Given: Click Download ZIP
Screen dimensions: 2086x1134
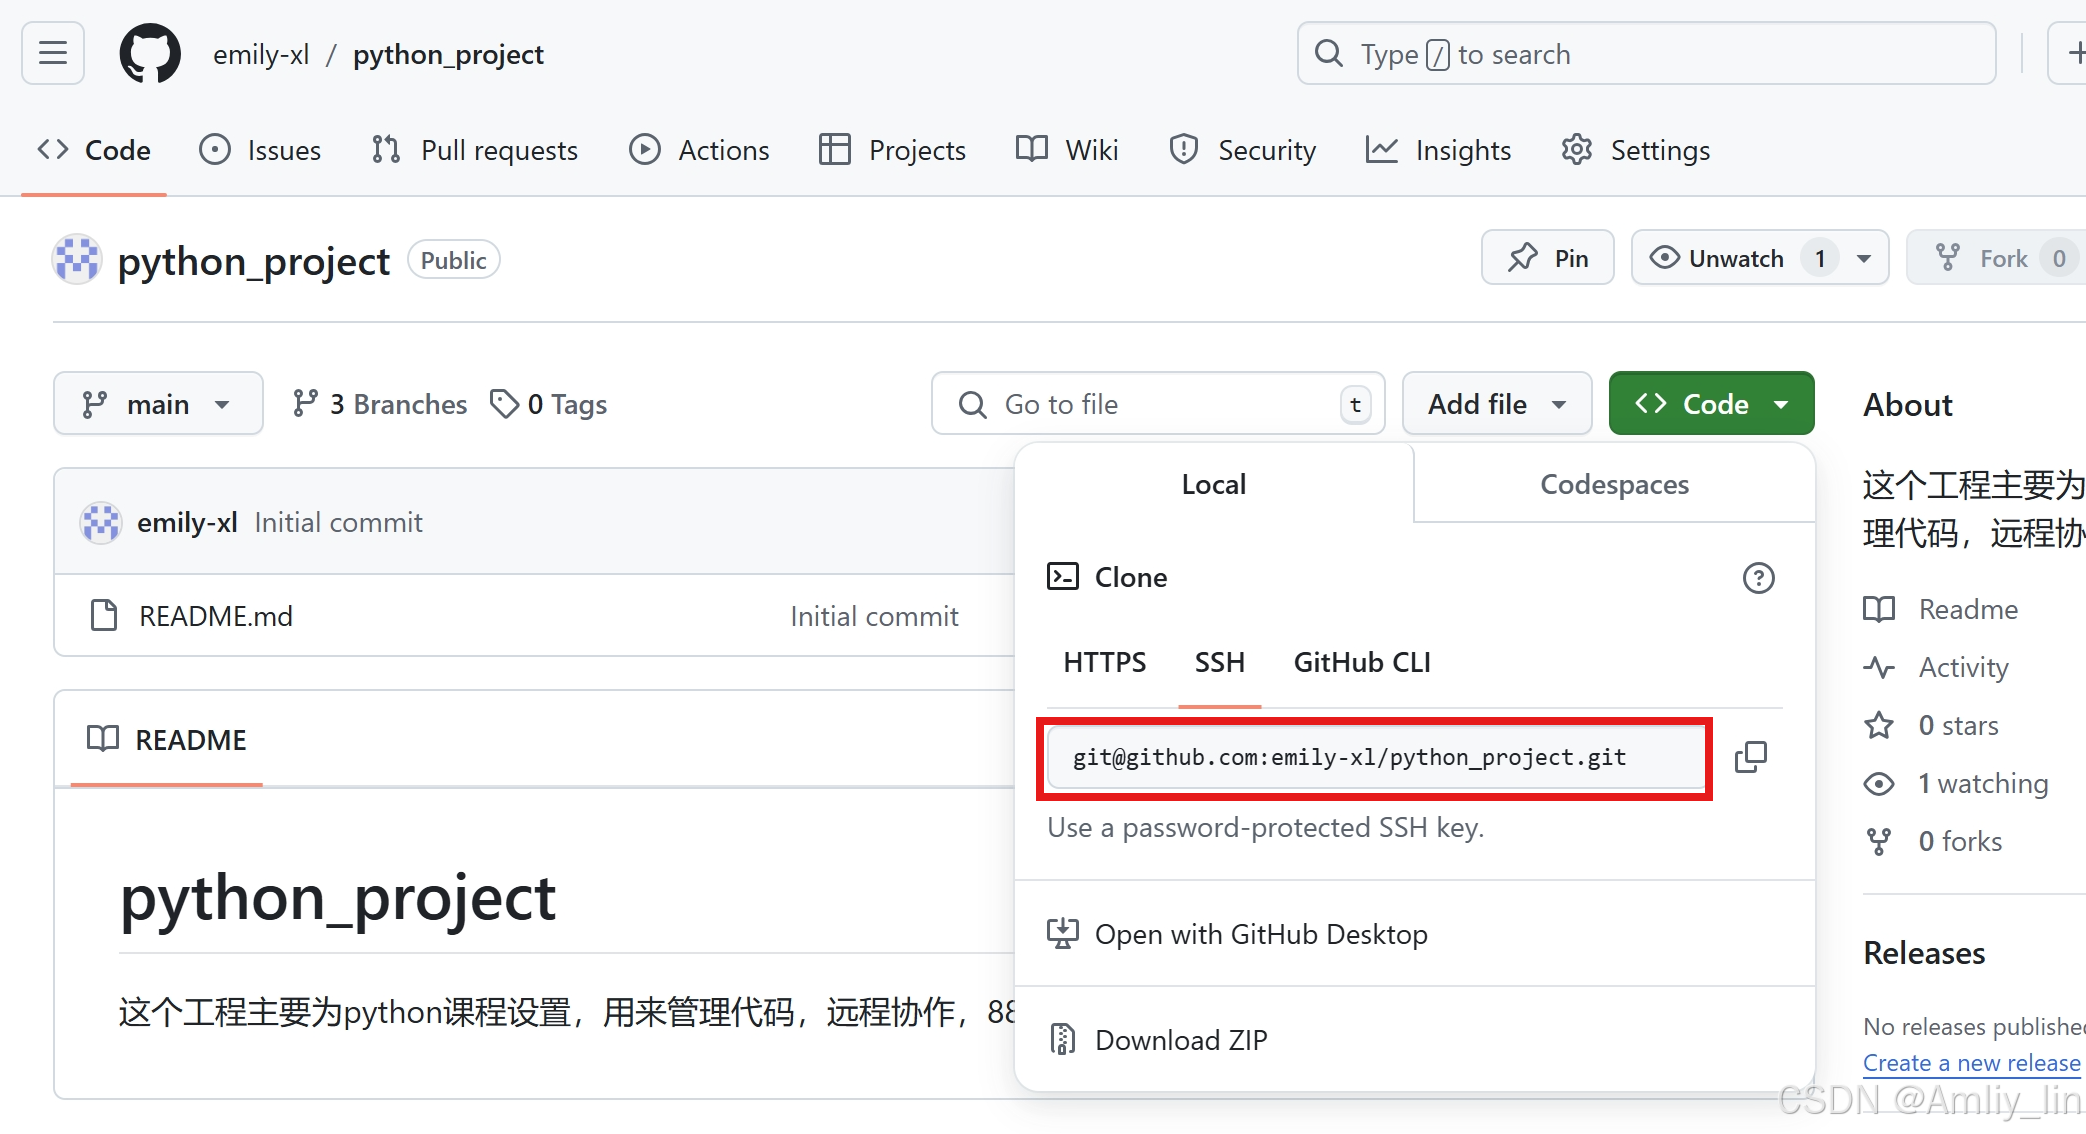Looking at the screenshot, I should 1180,1040.
